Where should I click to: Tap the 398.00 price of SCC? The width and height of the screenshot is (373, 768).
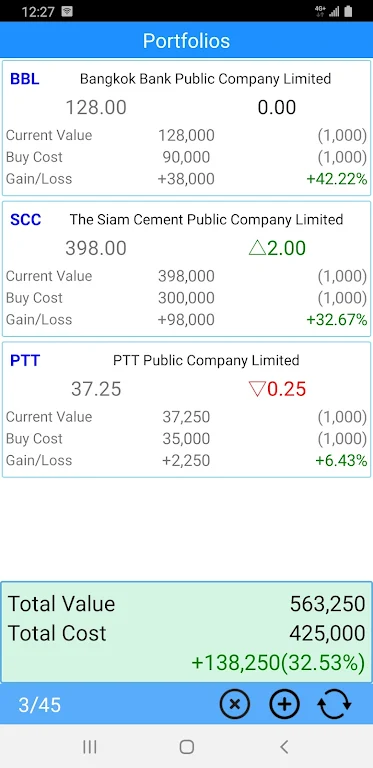tap(96, 248)
